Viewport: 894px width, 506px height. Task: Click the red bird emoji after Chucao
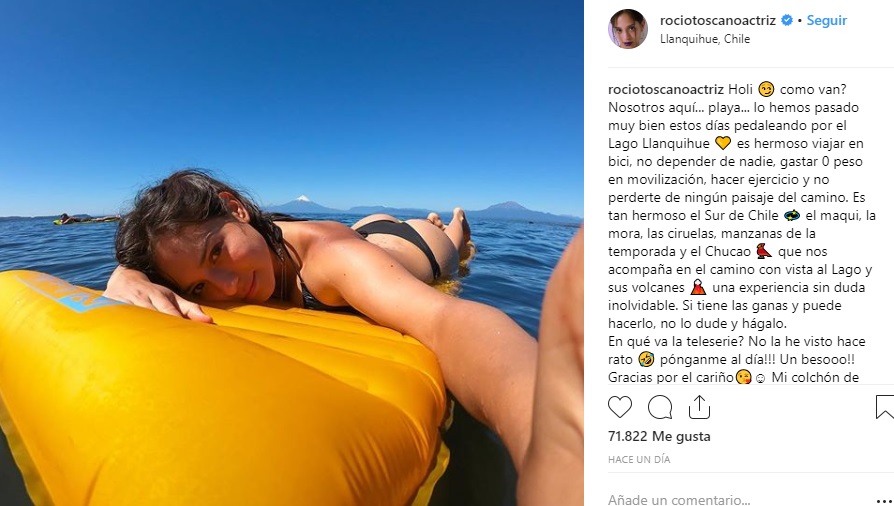[763, 250]
